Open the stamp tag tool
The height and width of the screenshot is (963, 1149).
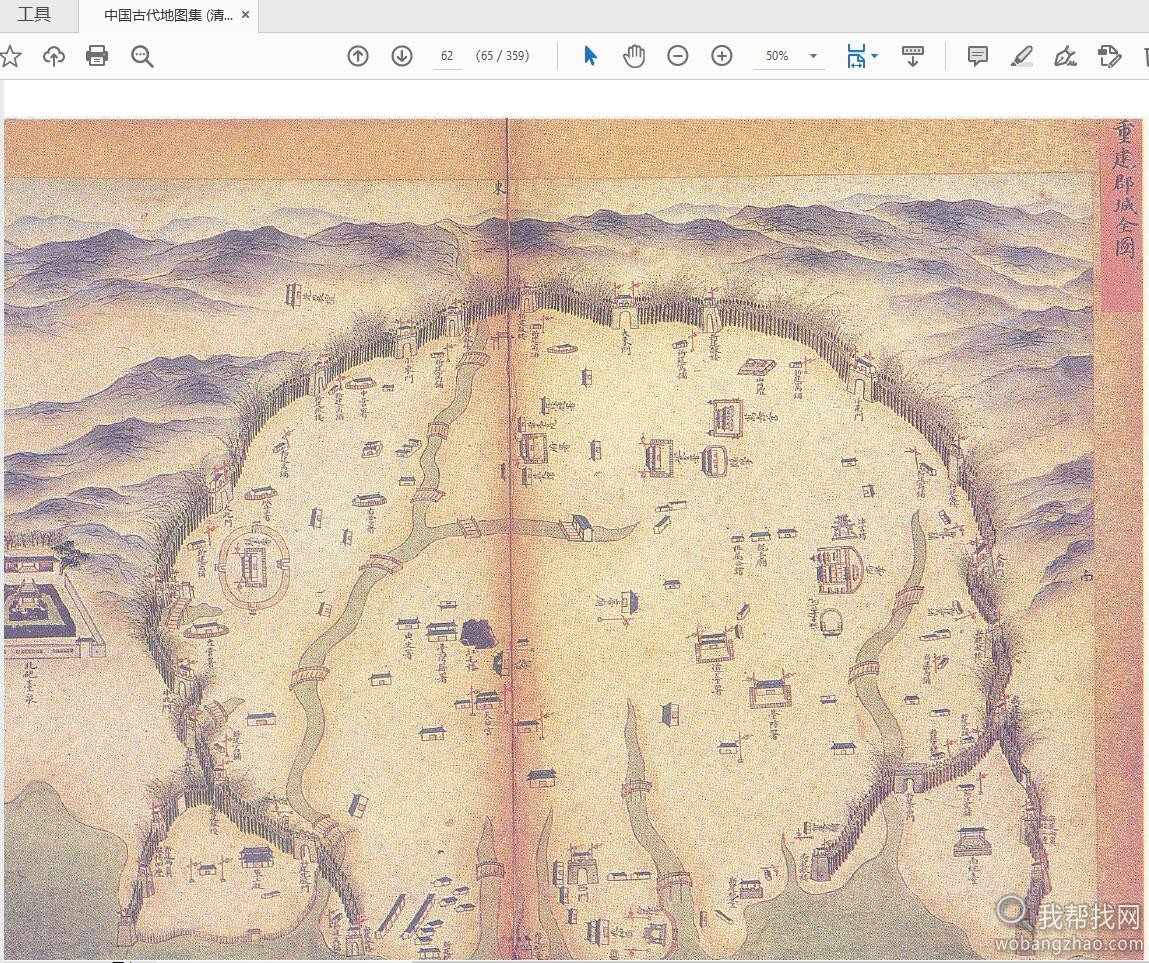[x=1109, y=56]
